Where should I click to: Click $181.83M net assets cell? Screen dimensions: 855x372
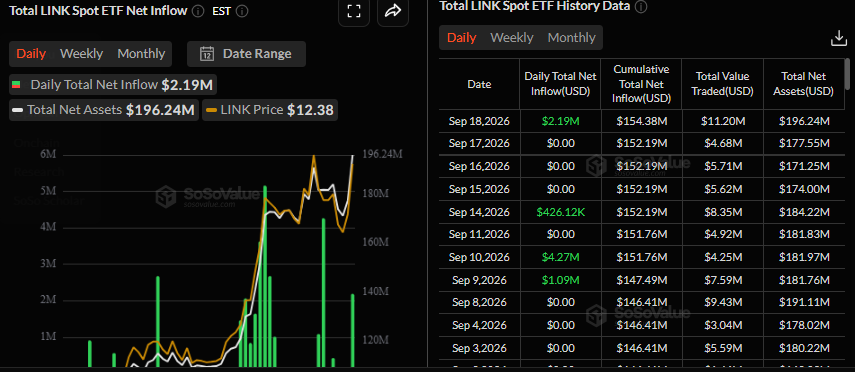click(804, 235)
